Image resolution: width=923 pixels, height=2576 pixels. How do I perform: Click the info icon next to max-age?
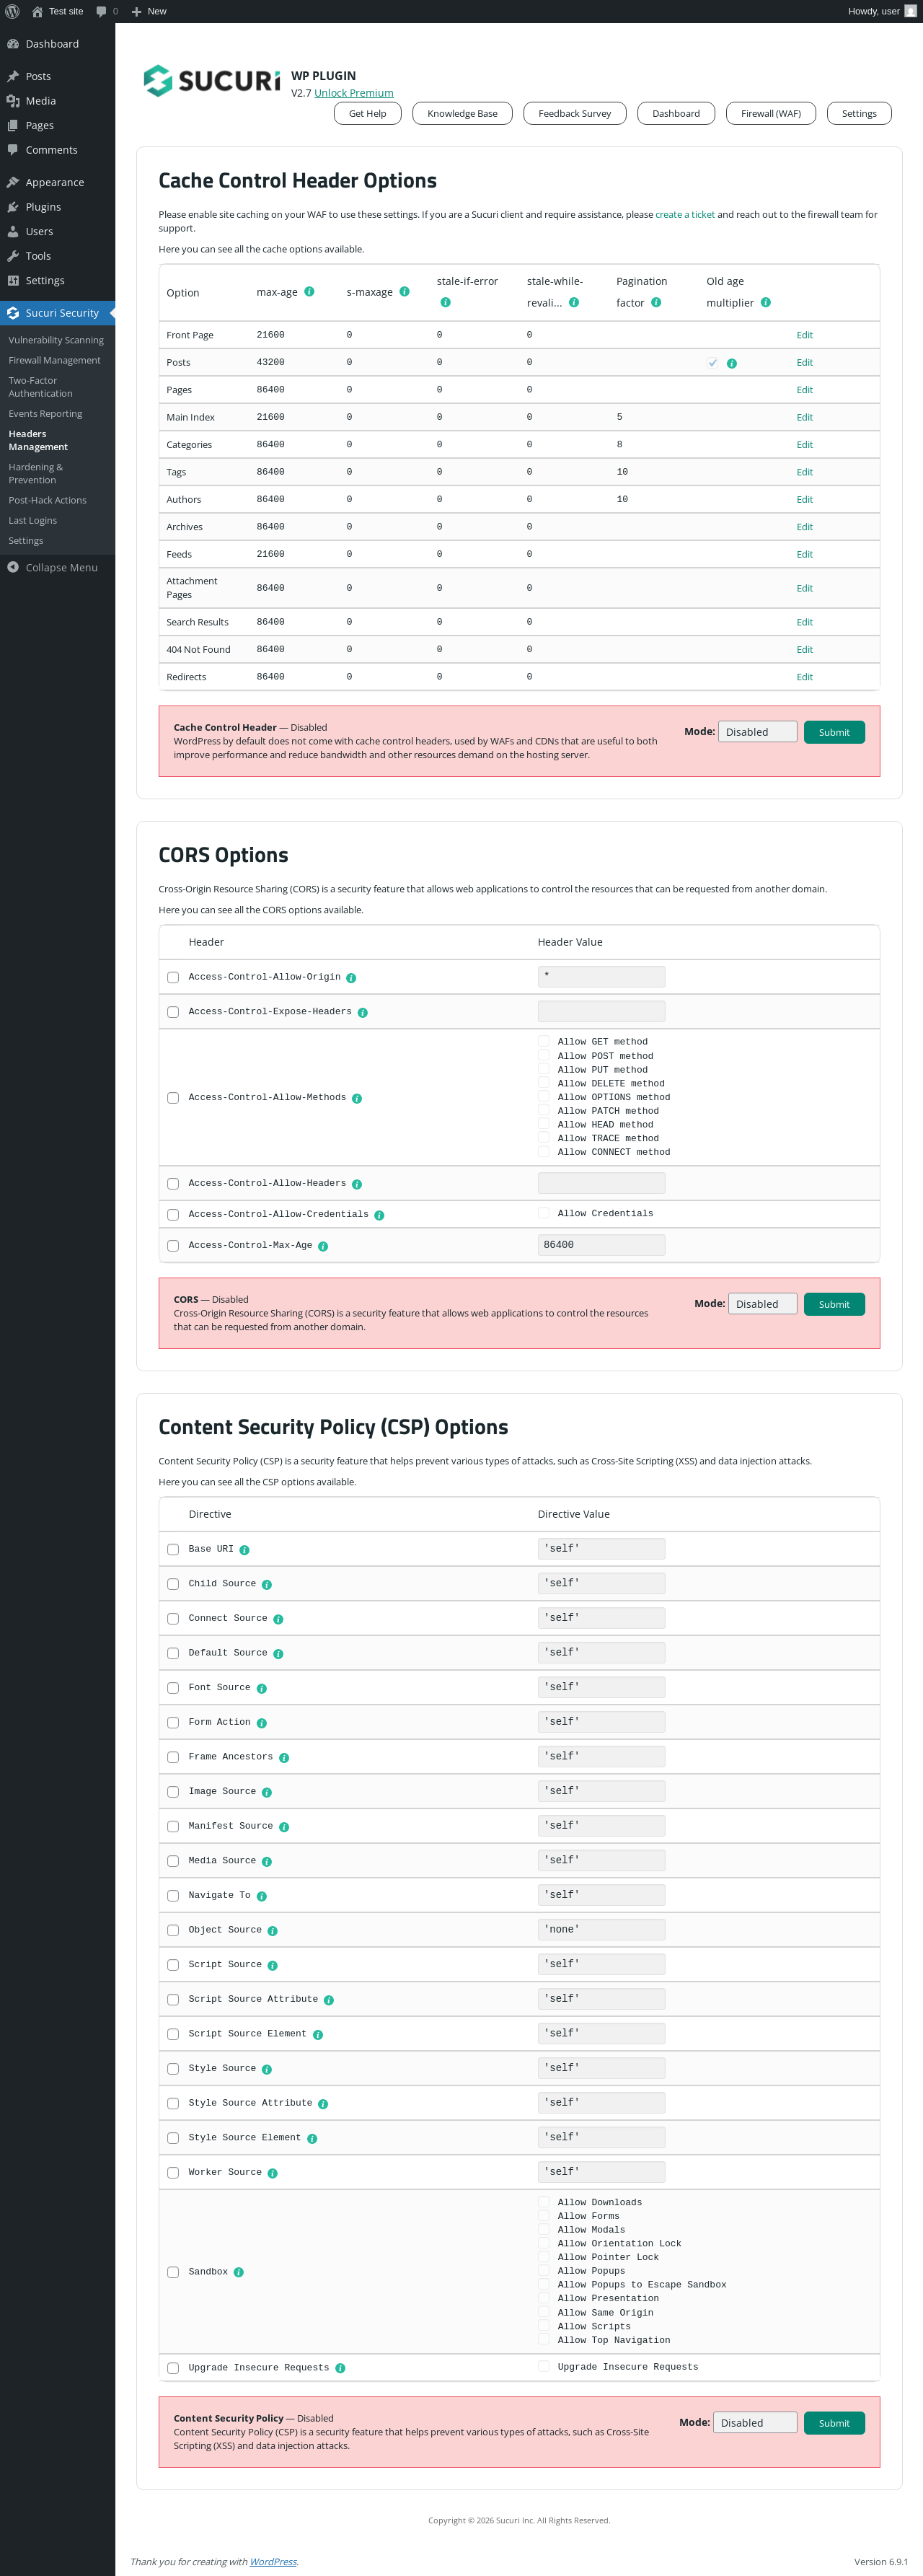click(x=310, y=292)
